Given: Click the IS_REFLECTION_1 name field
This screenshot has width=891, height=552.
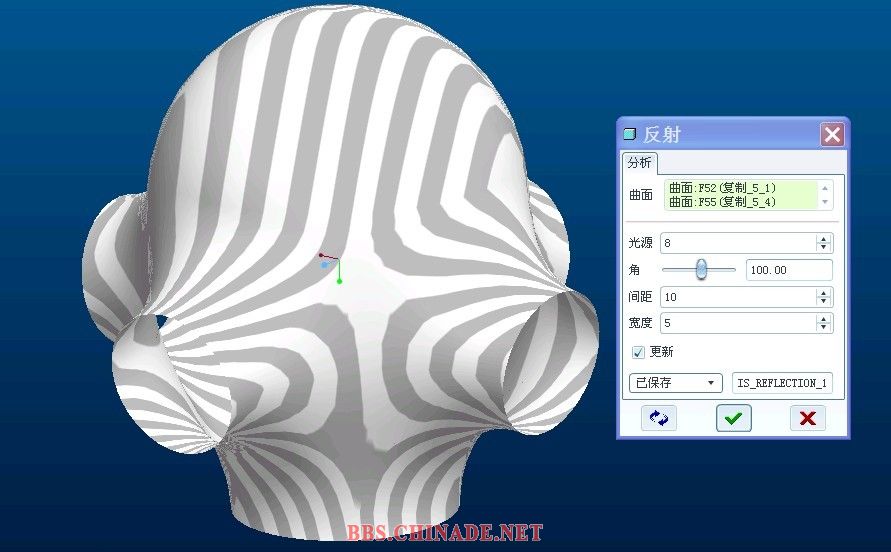Looking at the screenshot, I should (782, 383).
